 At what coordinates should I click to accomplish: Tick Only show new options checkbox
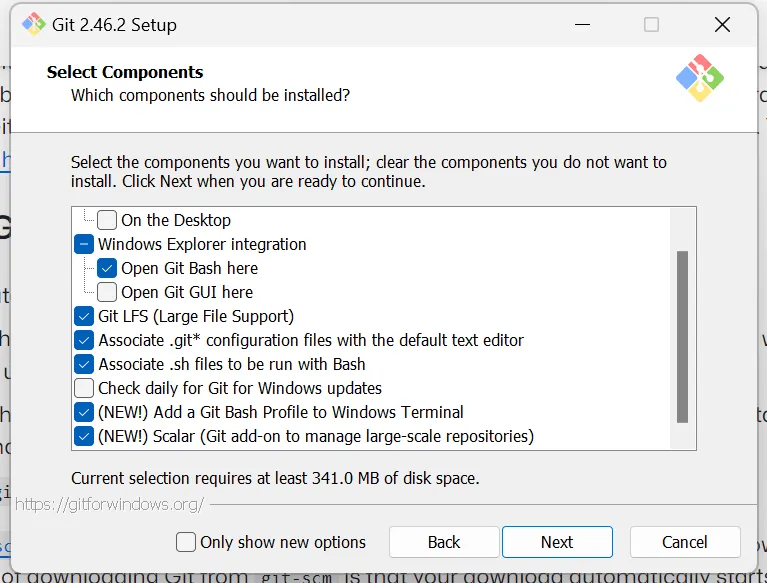186,542
